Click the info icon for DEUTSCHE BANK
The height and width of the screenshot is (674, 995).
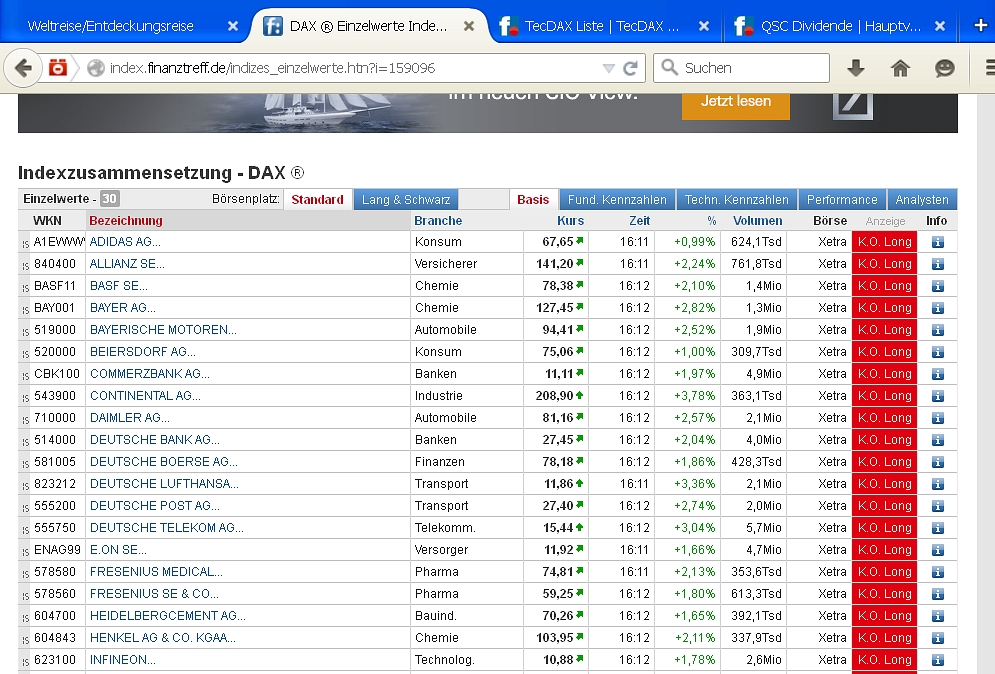click(x=938, y=440)
